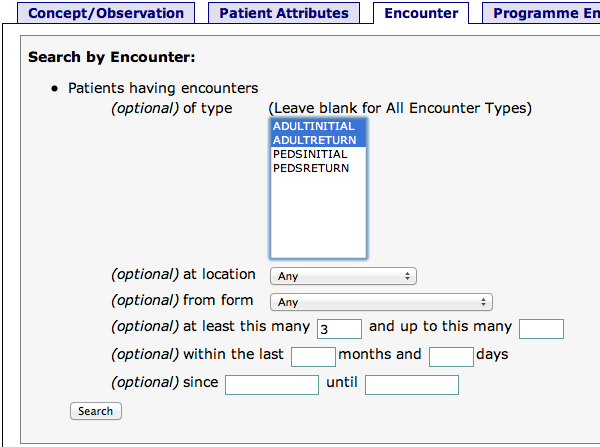Screen dimensions: 600x447
Task: Switch to the Concept/Observation tab
Action: (x=106, y=13)
